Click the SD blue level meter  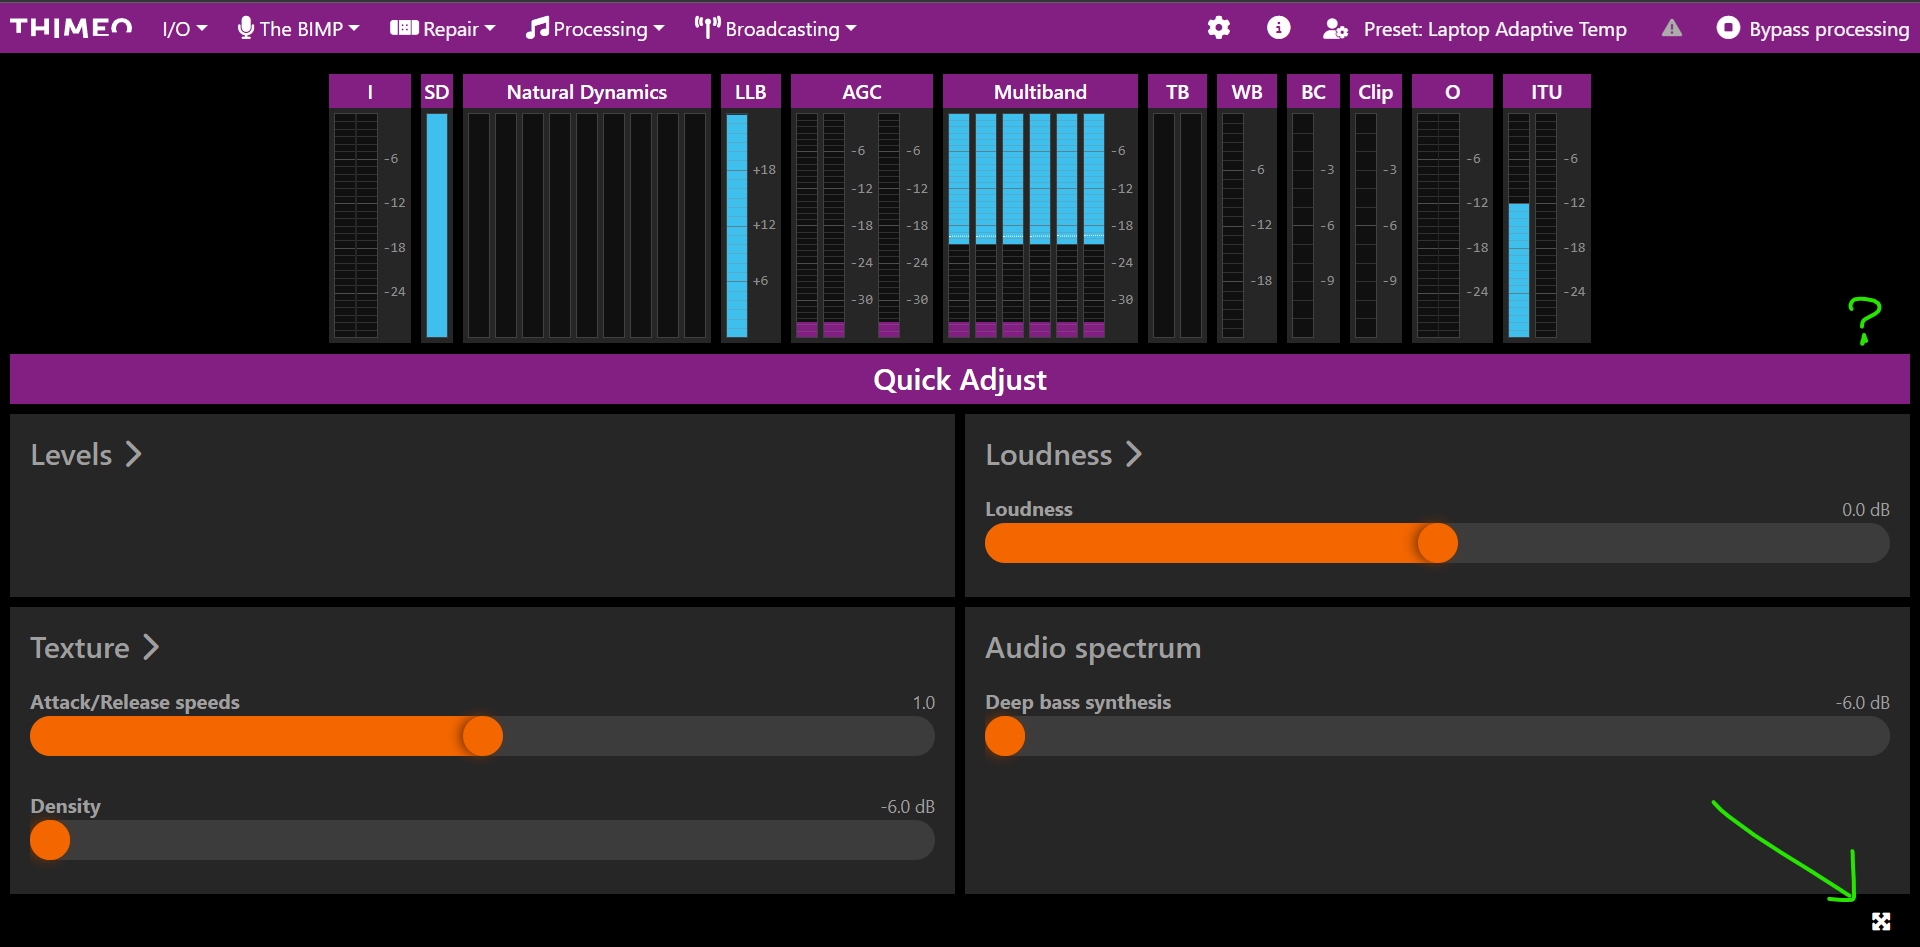coord(437,225)
